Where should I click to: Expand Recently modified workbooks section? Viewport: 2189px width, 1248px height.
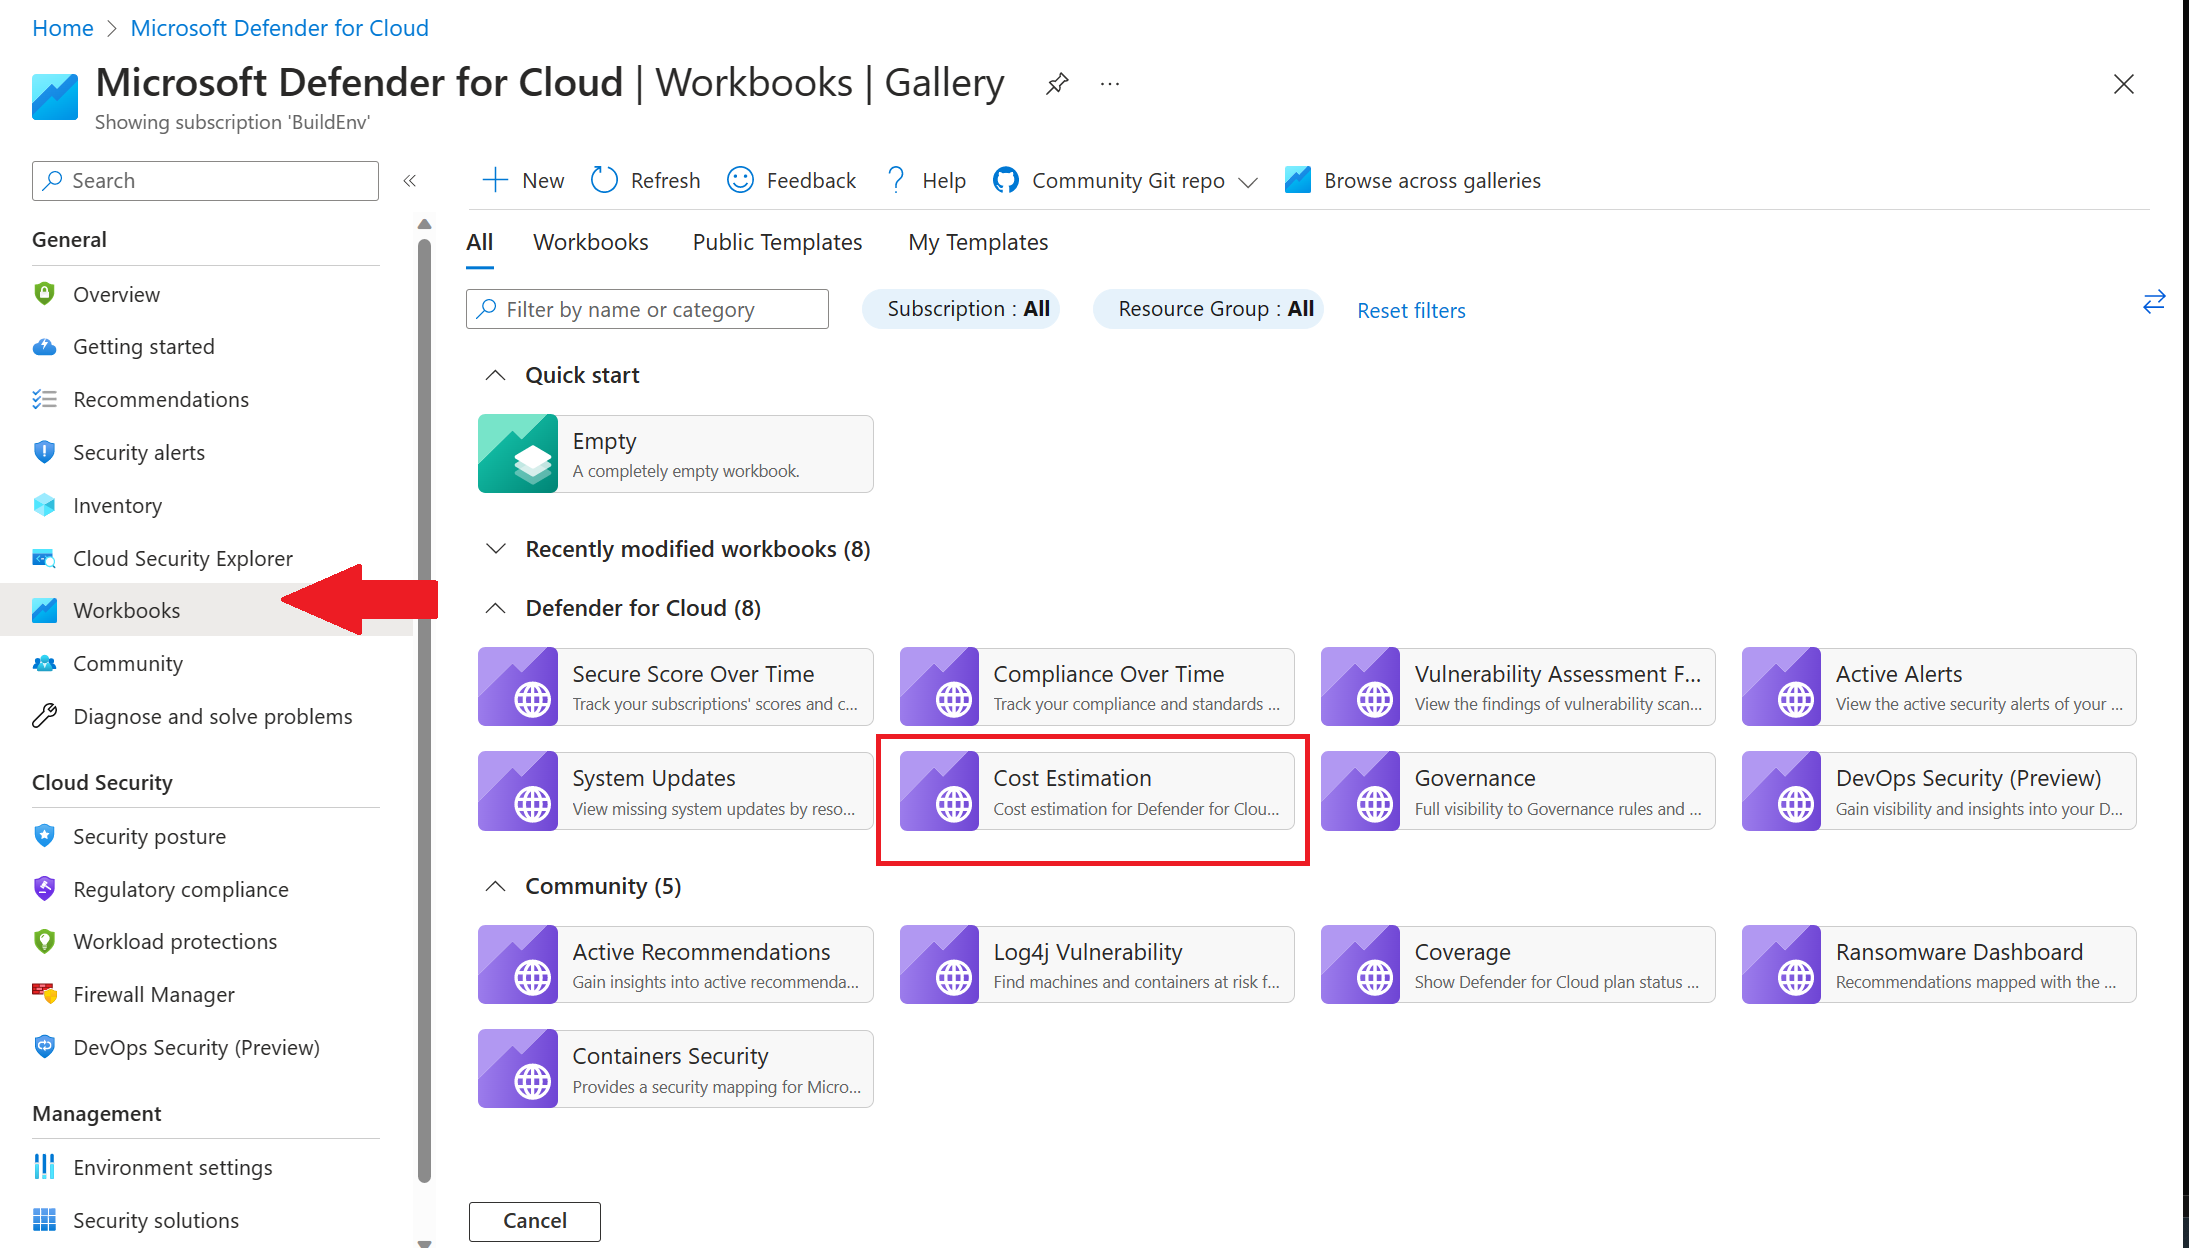coord(495,549)
